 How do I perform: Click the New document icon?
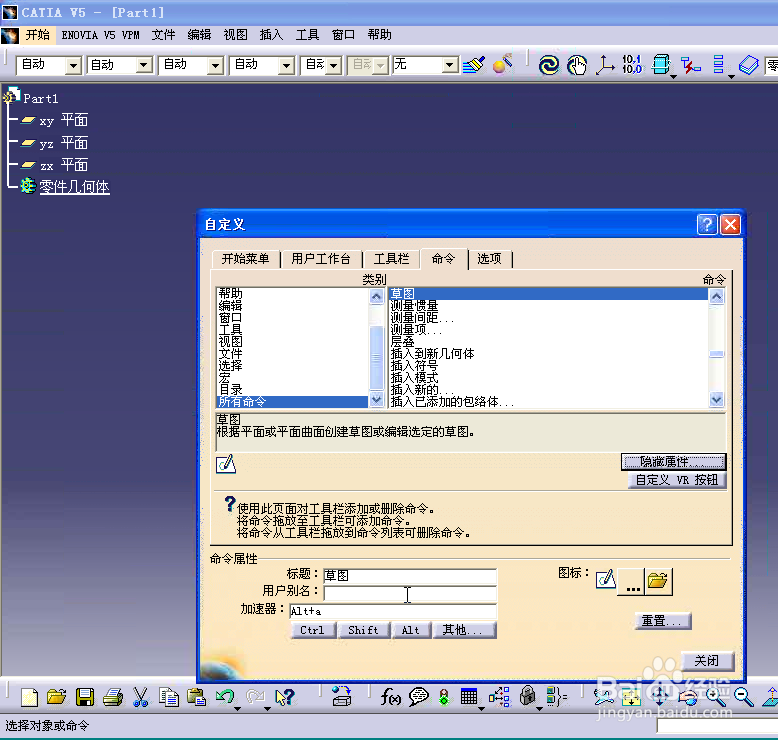point(29,697)
